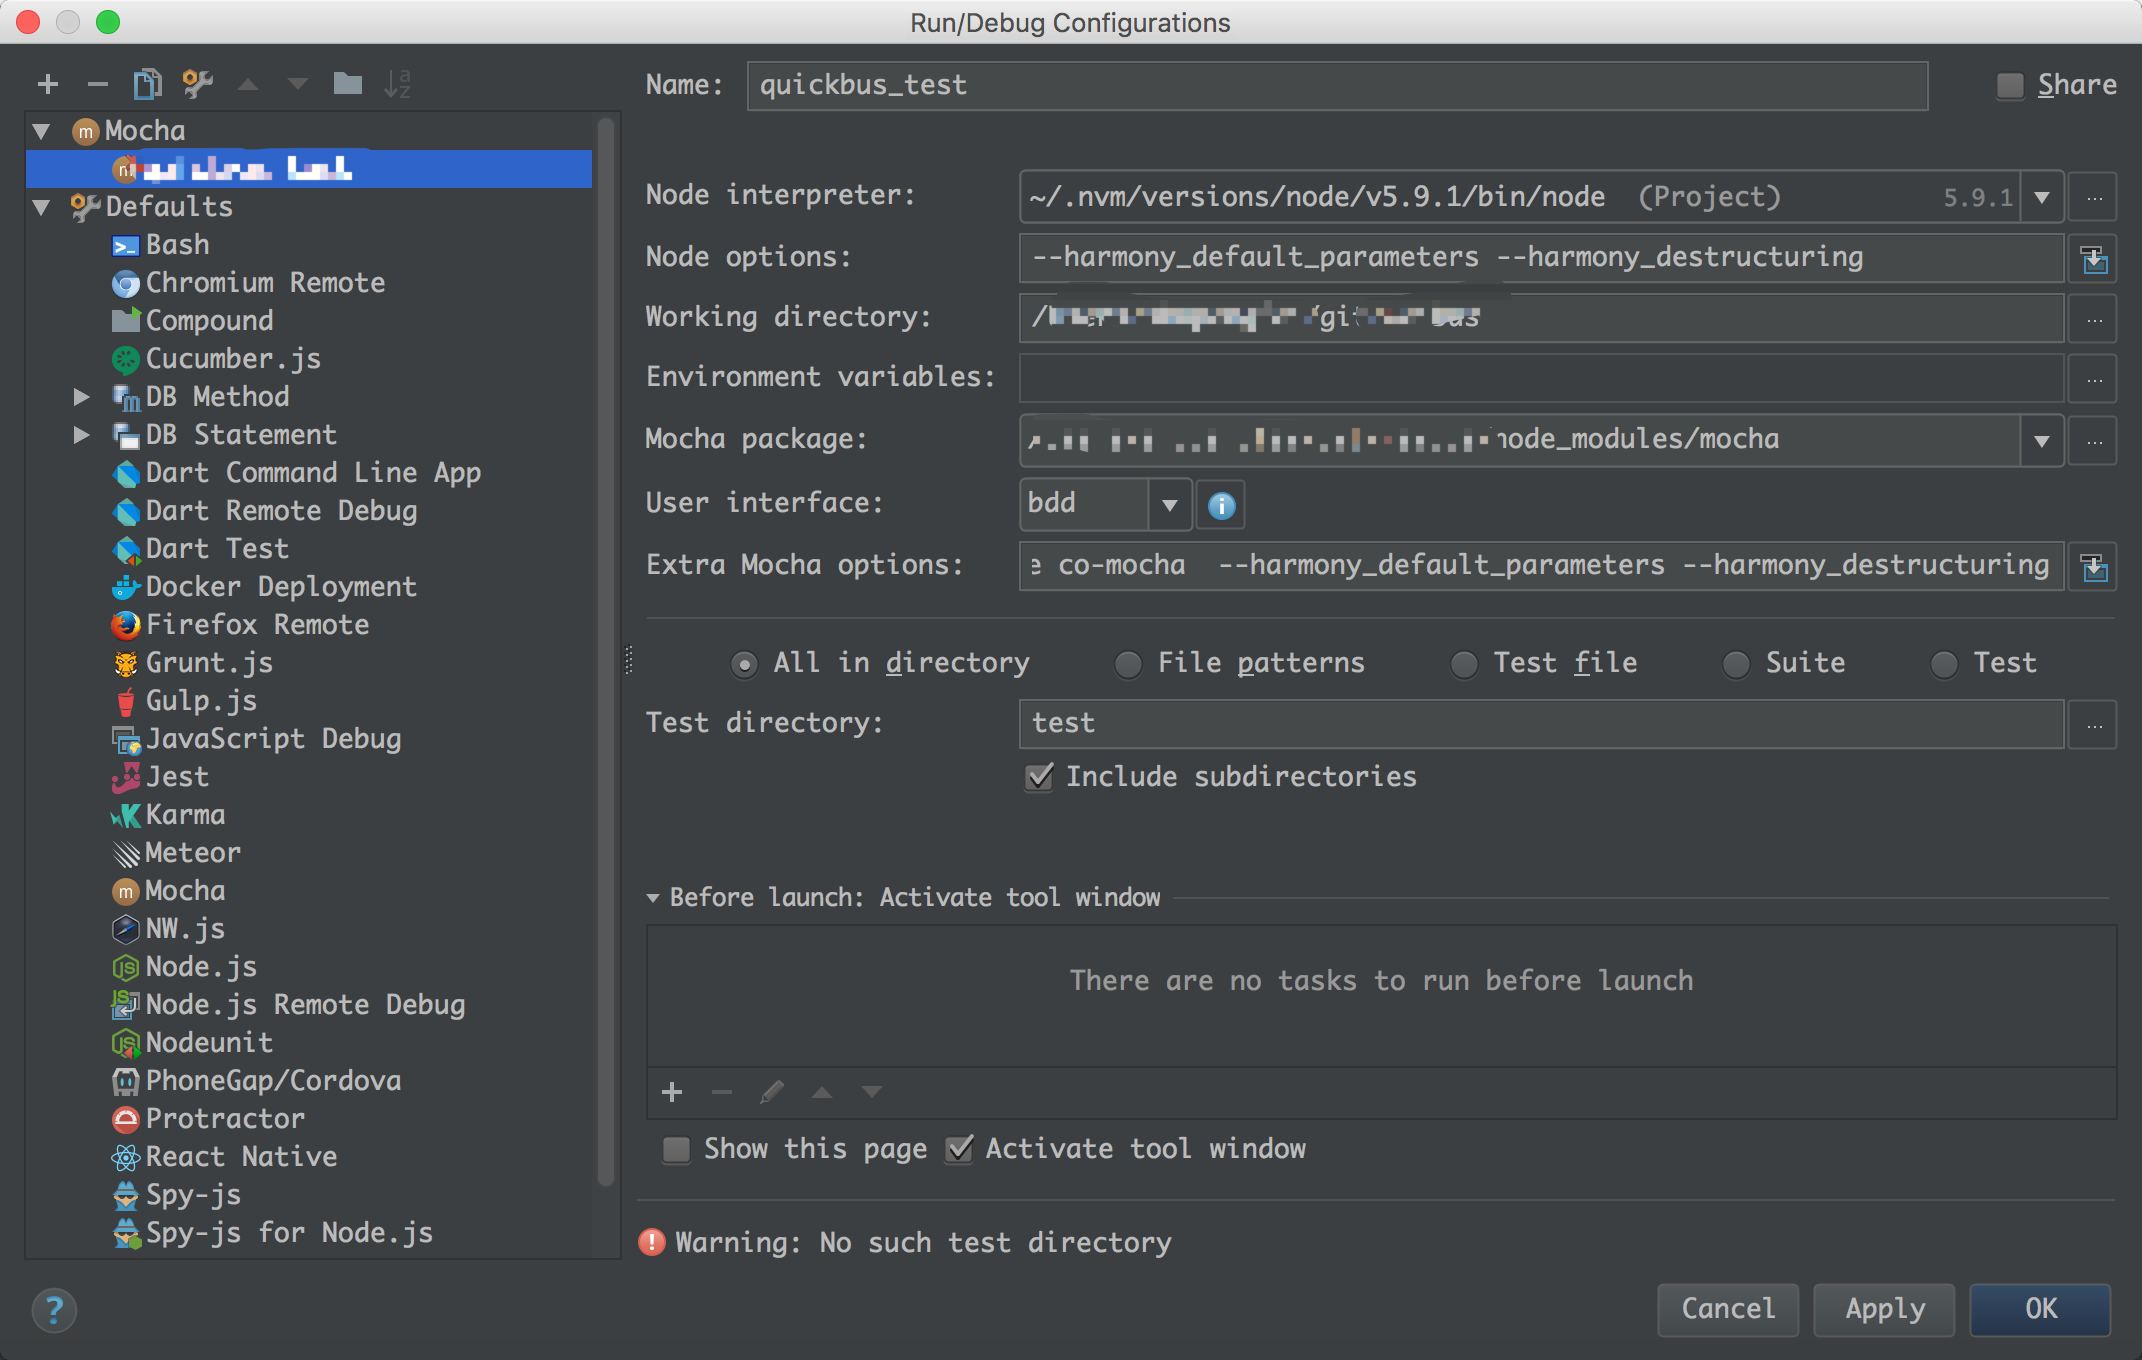This screenshot has height=1360, width=2142.
Task: Select the Test file radio button
Action: pos(1464,664)
